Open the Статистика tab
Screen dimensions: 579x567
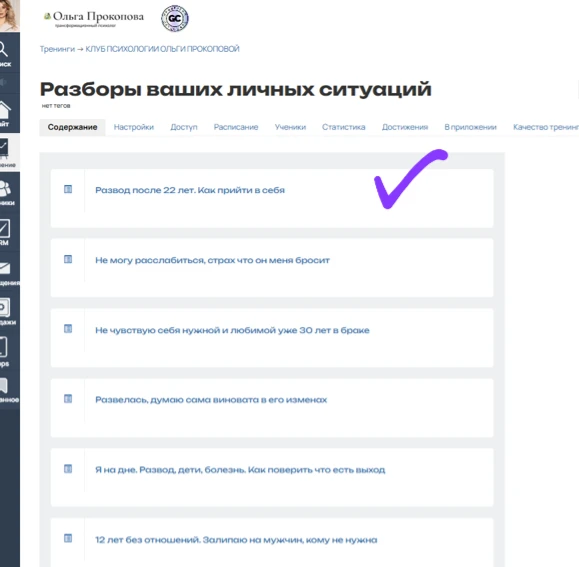343,127
